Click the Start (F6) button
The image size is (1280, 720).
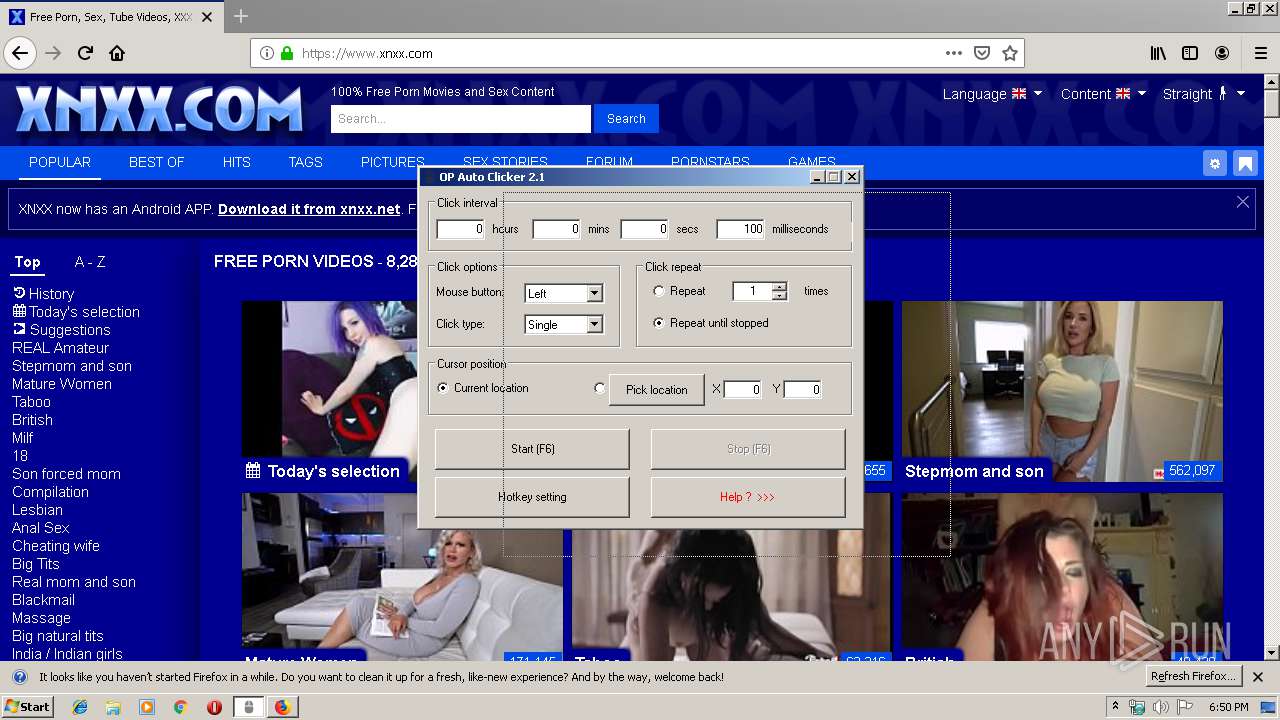pyautogui.click(x=532, y=449)
